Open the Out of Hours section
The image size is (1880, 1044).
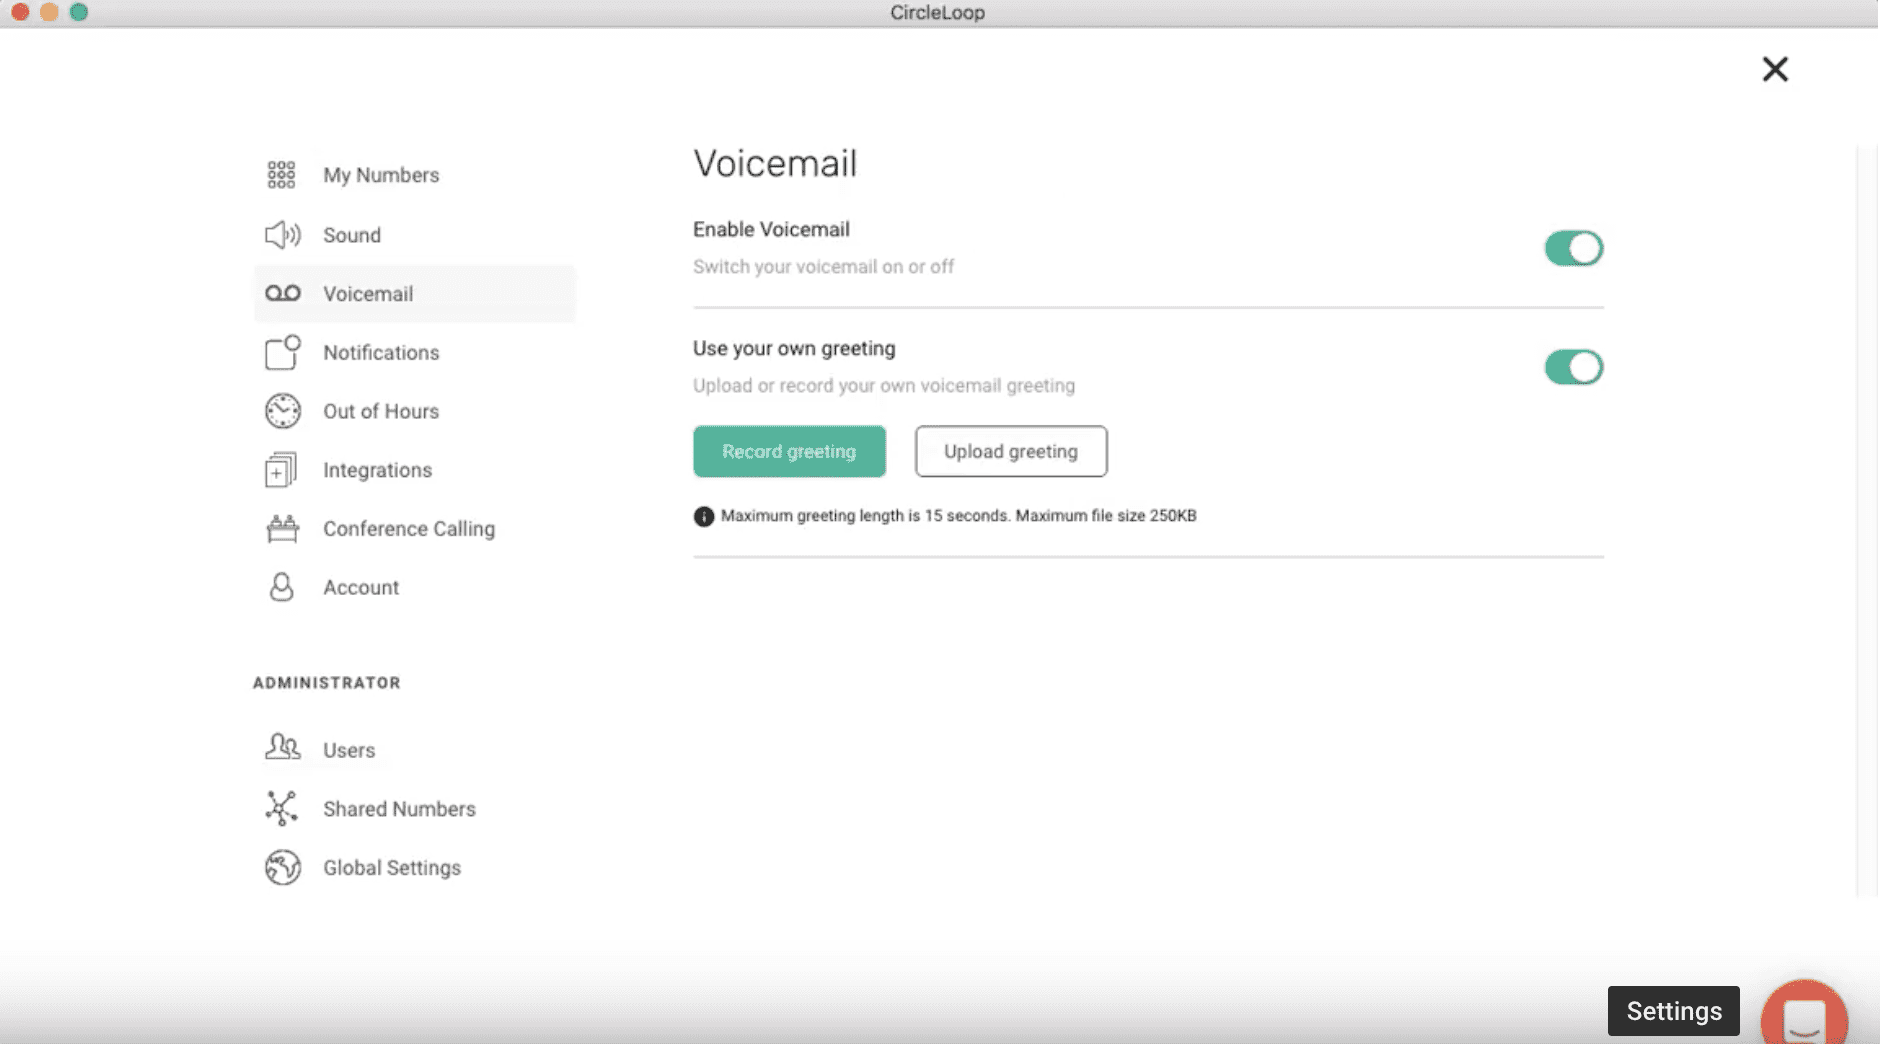click(x=380, y=411)
